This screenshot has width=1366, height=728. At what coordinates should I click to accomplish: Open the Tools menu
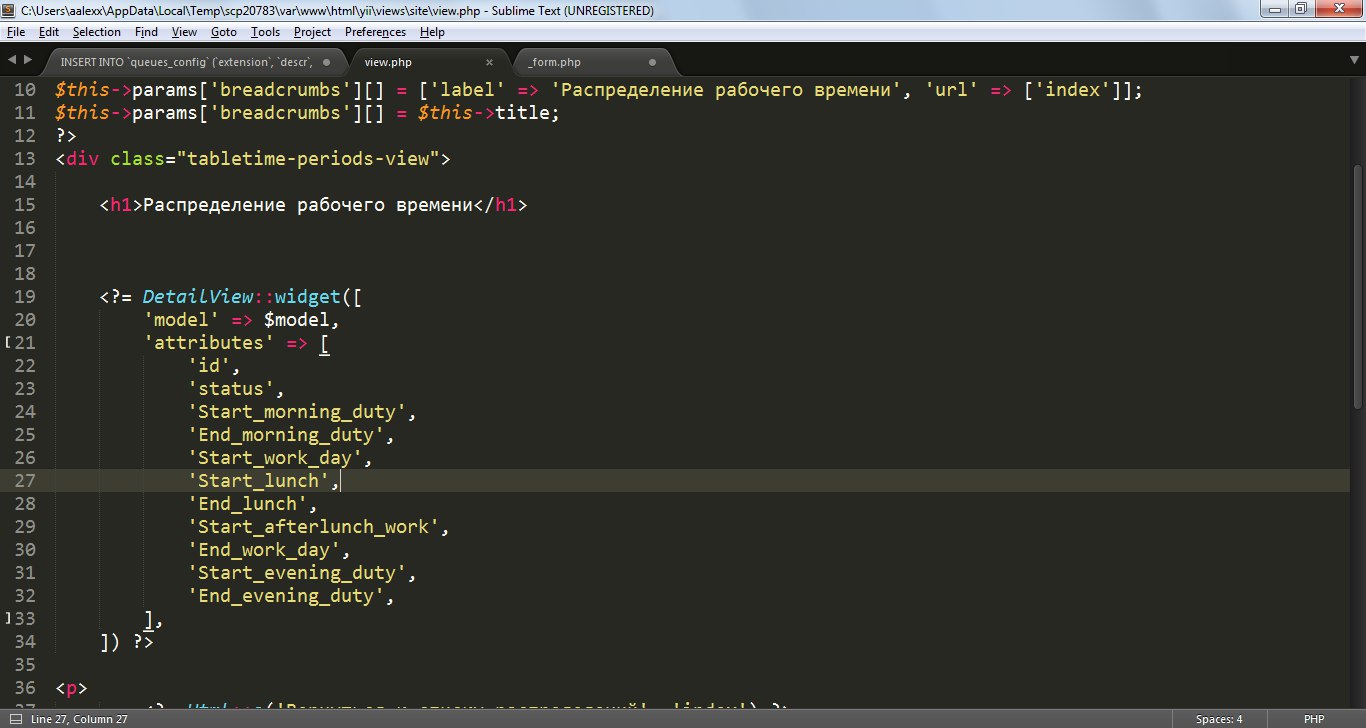[x=266, y=32]
